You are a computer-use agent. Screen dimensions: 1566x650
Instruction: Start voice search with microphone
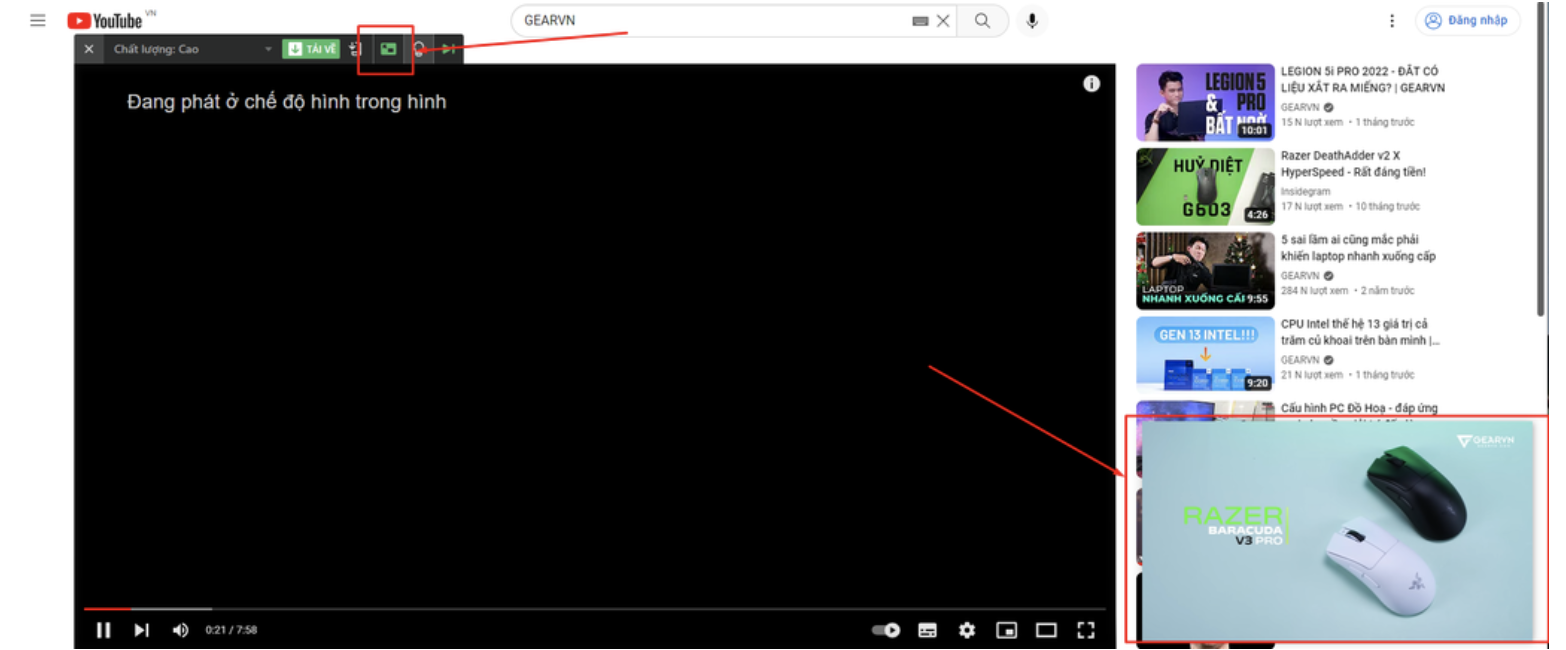[1032, 21]
